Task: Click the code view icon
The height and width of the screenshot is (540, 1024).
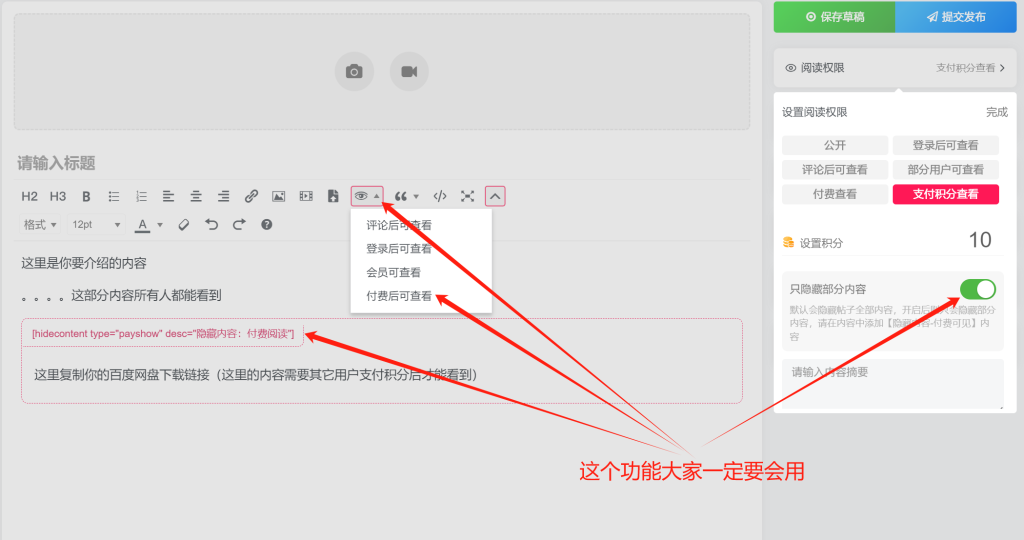Action: click(440, 196)
